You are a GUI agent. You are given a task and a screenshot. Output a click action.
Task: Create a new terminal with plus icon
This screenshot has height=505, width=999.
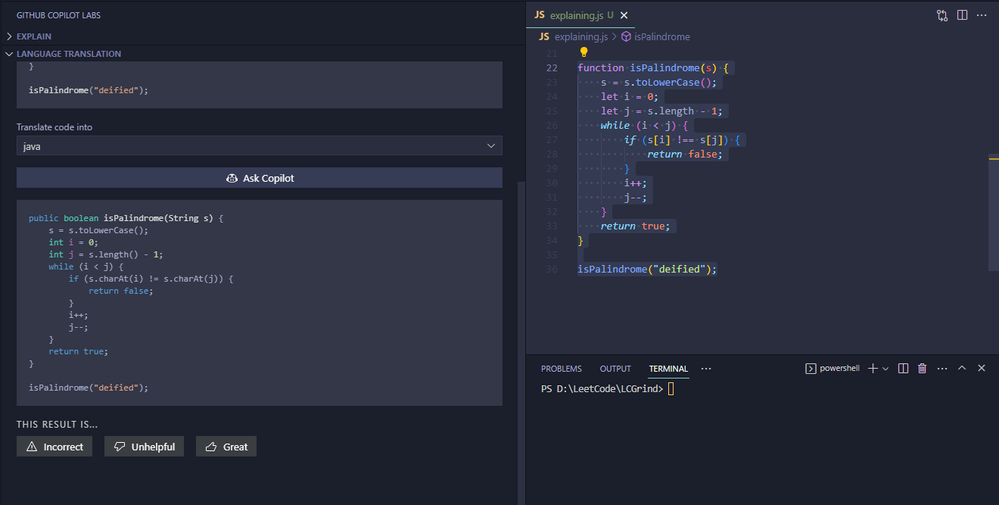[x=872, y=368]
